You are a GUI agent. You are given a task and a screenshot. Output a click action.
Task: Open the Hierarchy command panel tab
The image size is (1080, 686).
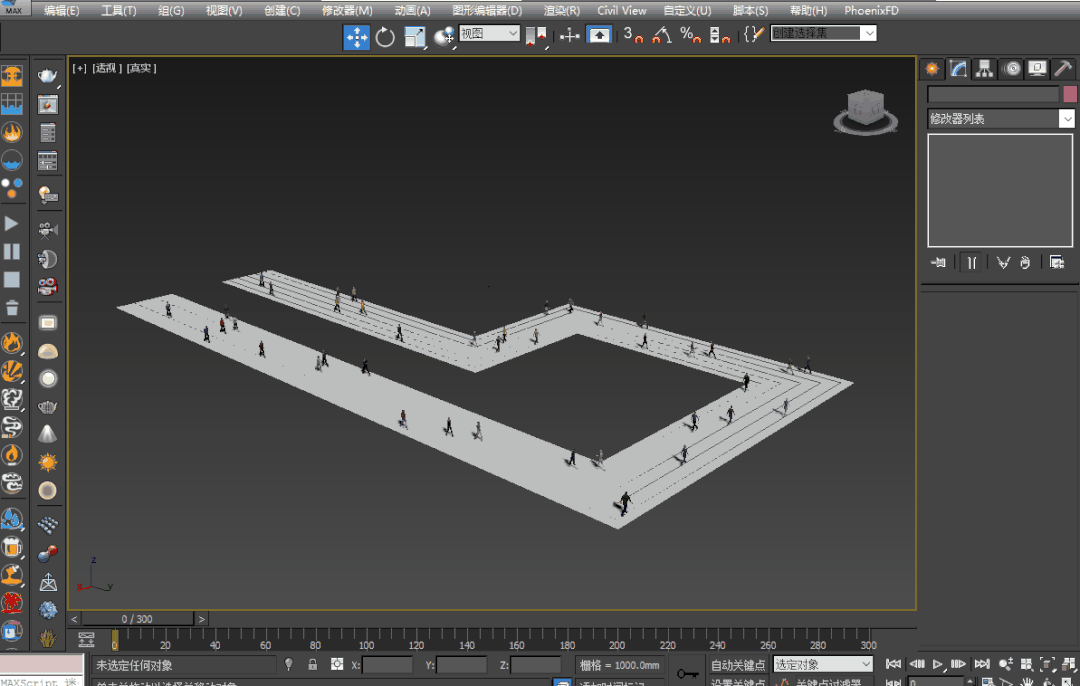[x=985, y=68]
